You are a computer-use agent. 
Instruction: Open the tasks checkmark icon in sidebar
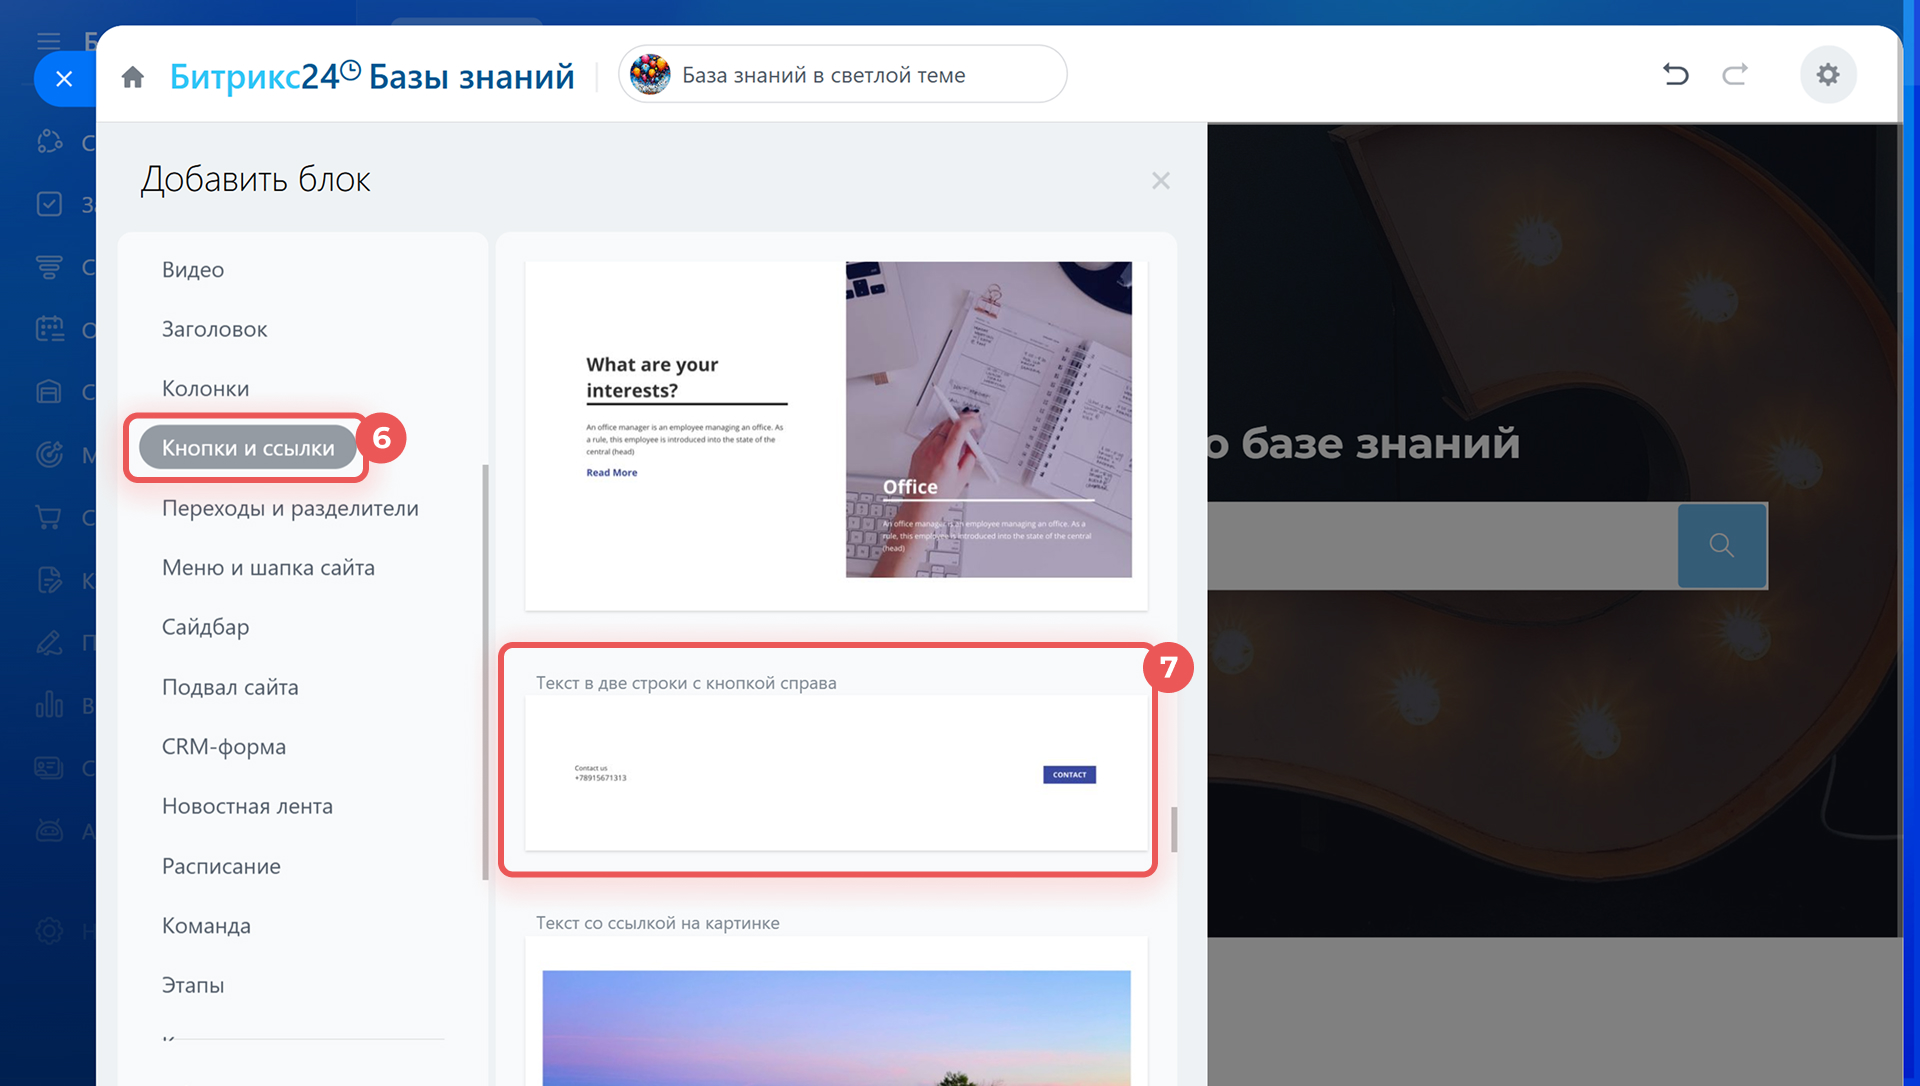click(49, 204)
